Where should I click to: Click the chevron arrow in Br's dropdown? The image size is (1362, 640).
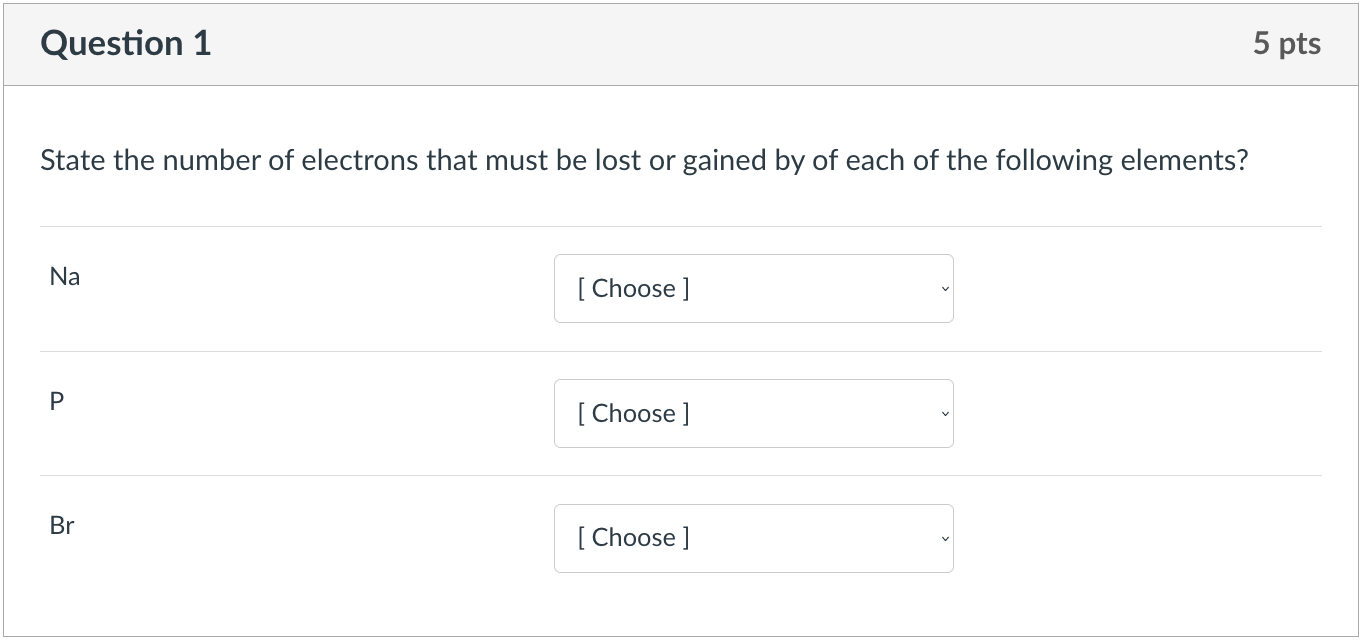pos(942,539)
